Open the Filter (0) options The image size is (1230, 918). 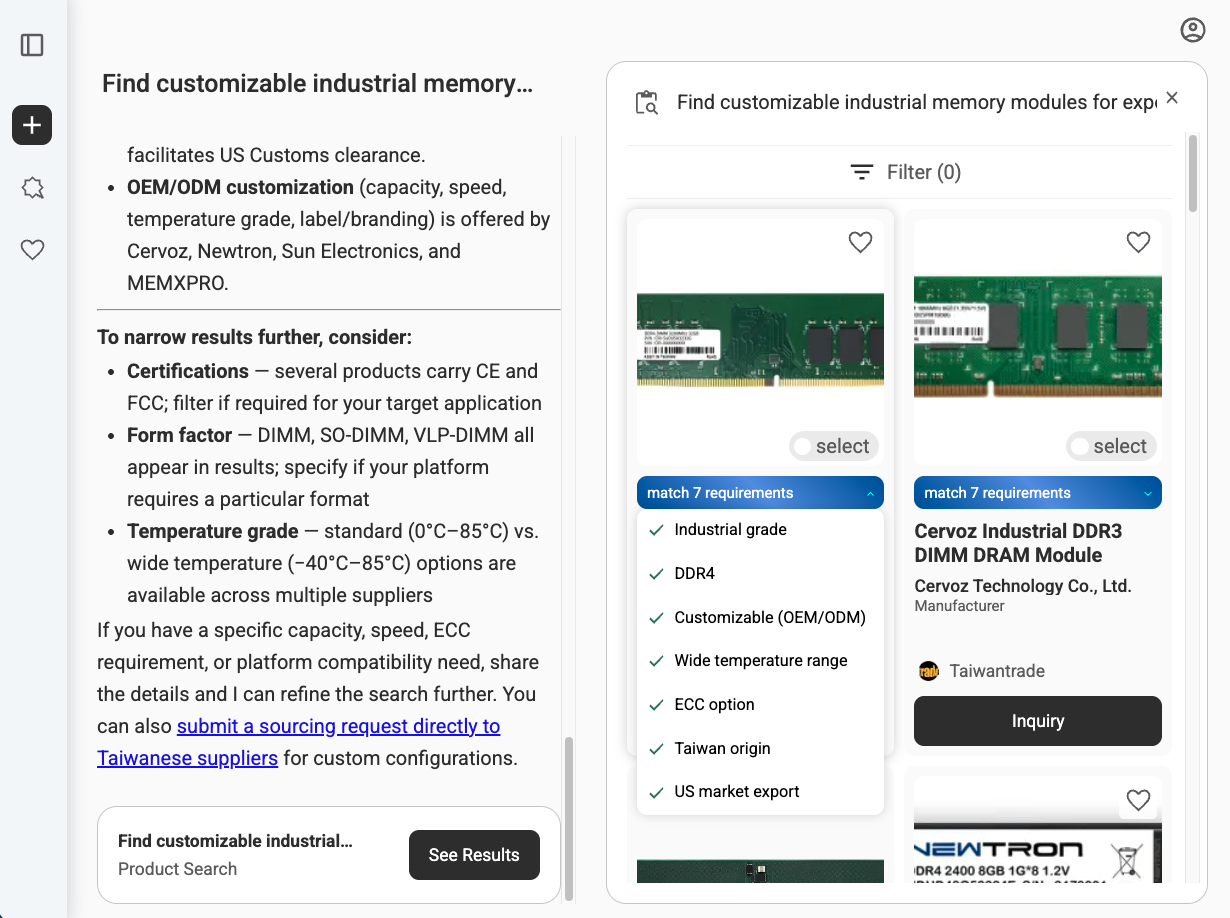coord(905,172)
